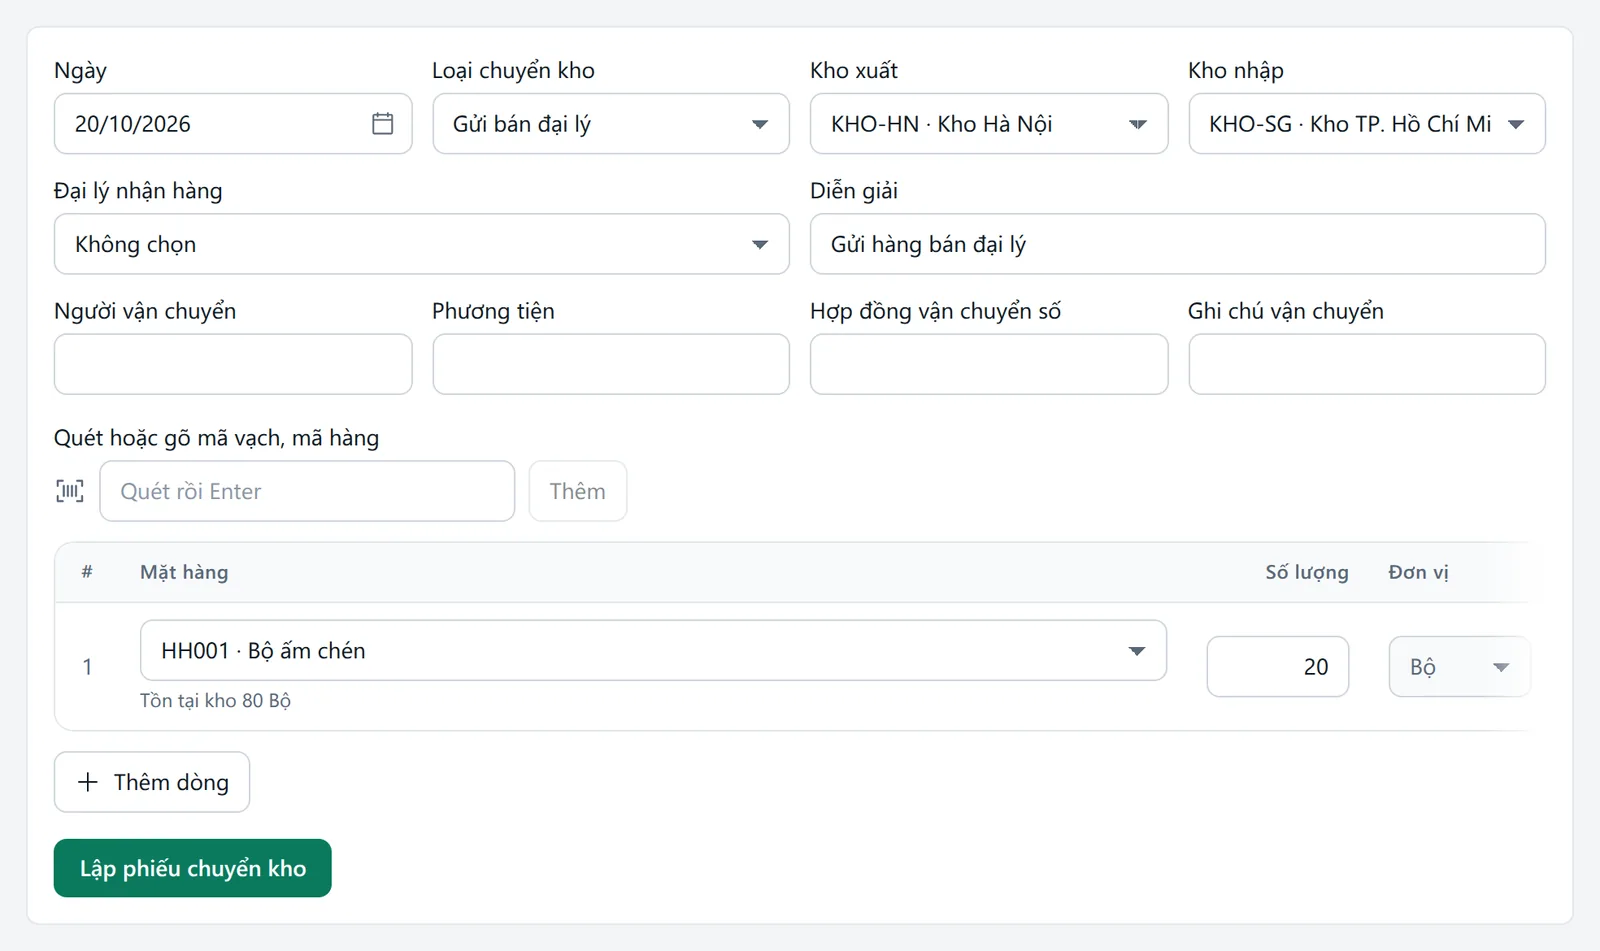
Task: Click the Thêm button next to the barcode field
Action: [578, 491]
